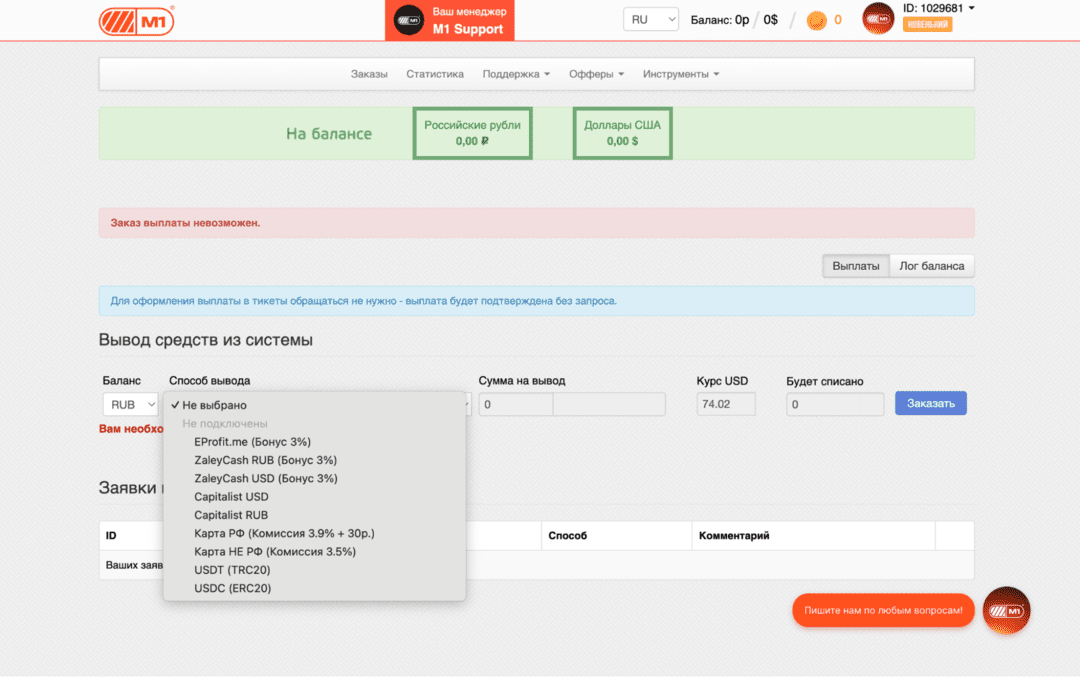Select Карта РФ (Комиссия 3.9% + 30р.)
Screen dimensions: 1080x677
[x=314, y=533]
